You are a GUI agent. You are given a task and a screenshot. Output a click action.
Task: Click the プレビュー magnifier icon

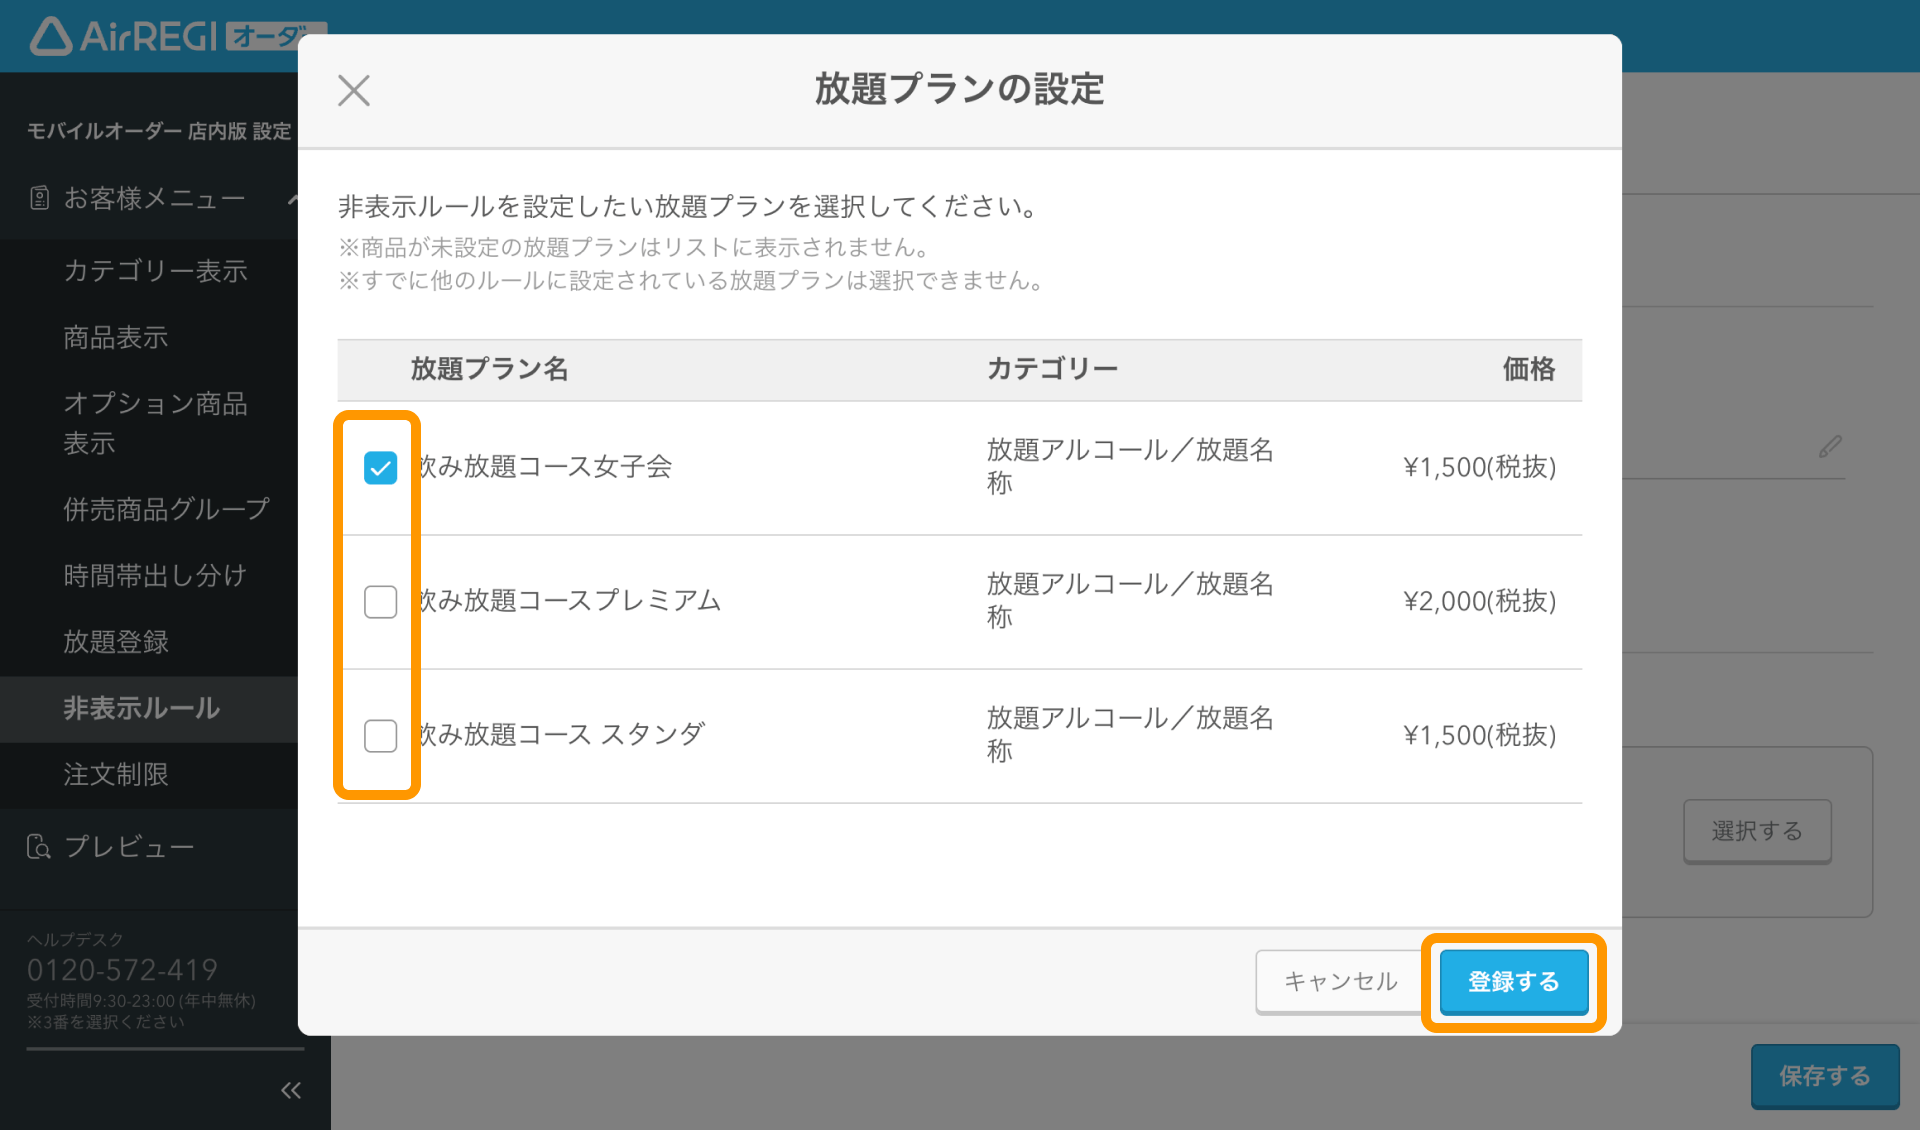pos(38,847)
